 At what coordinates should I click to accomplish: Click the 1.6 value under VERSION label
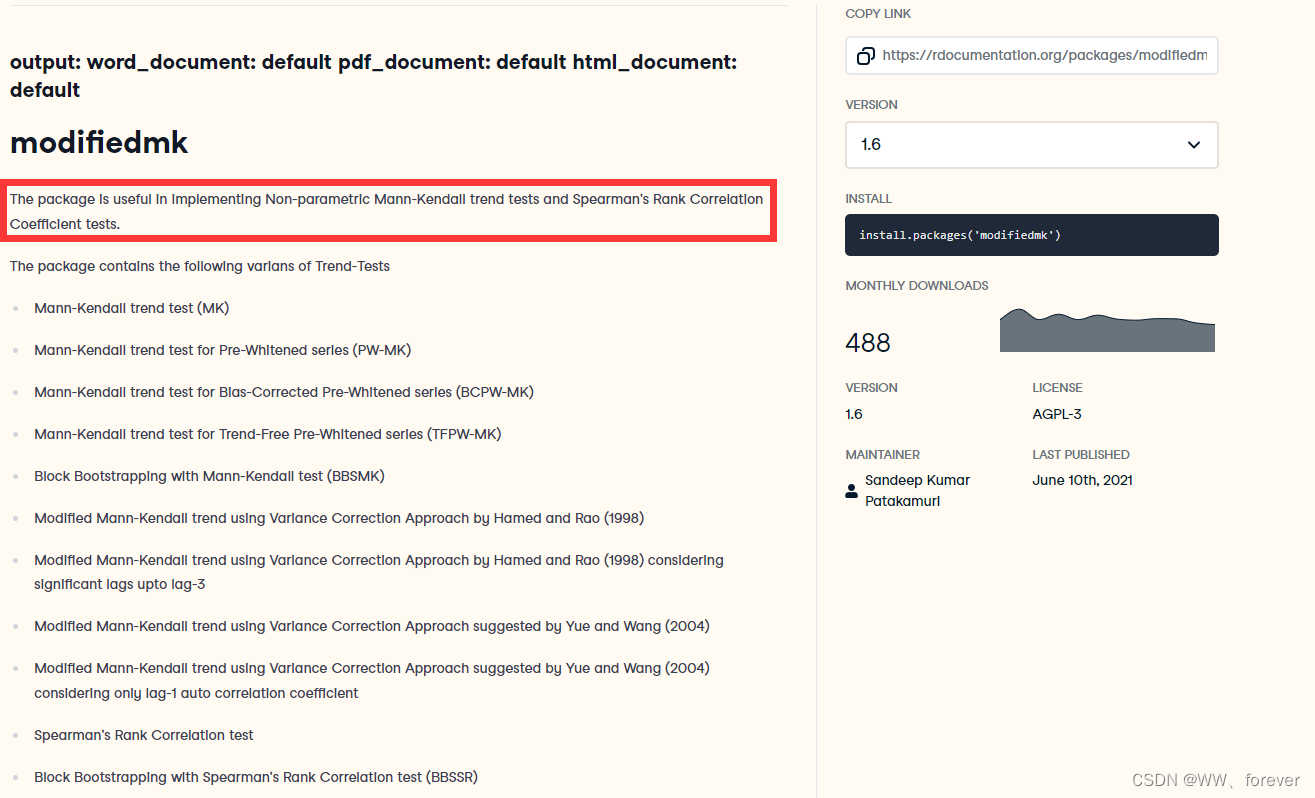pyautogui.click(x=853, y=414)
